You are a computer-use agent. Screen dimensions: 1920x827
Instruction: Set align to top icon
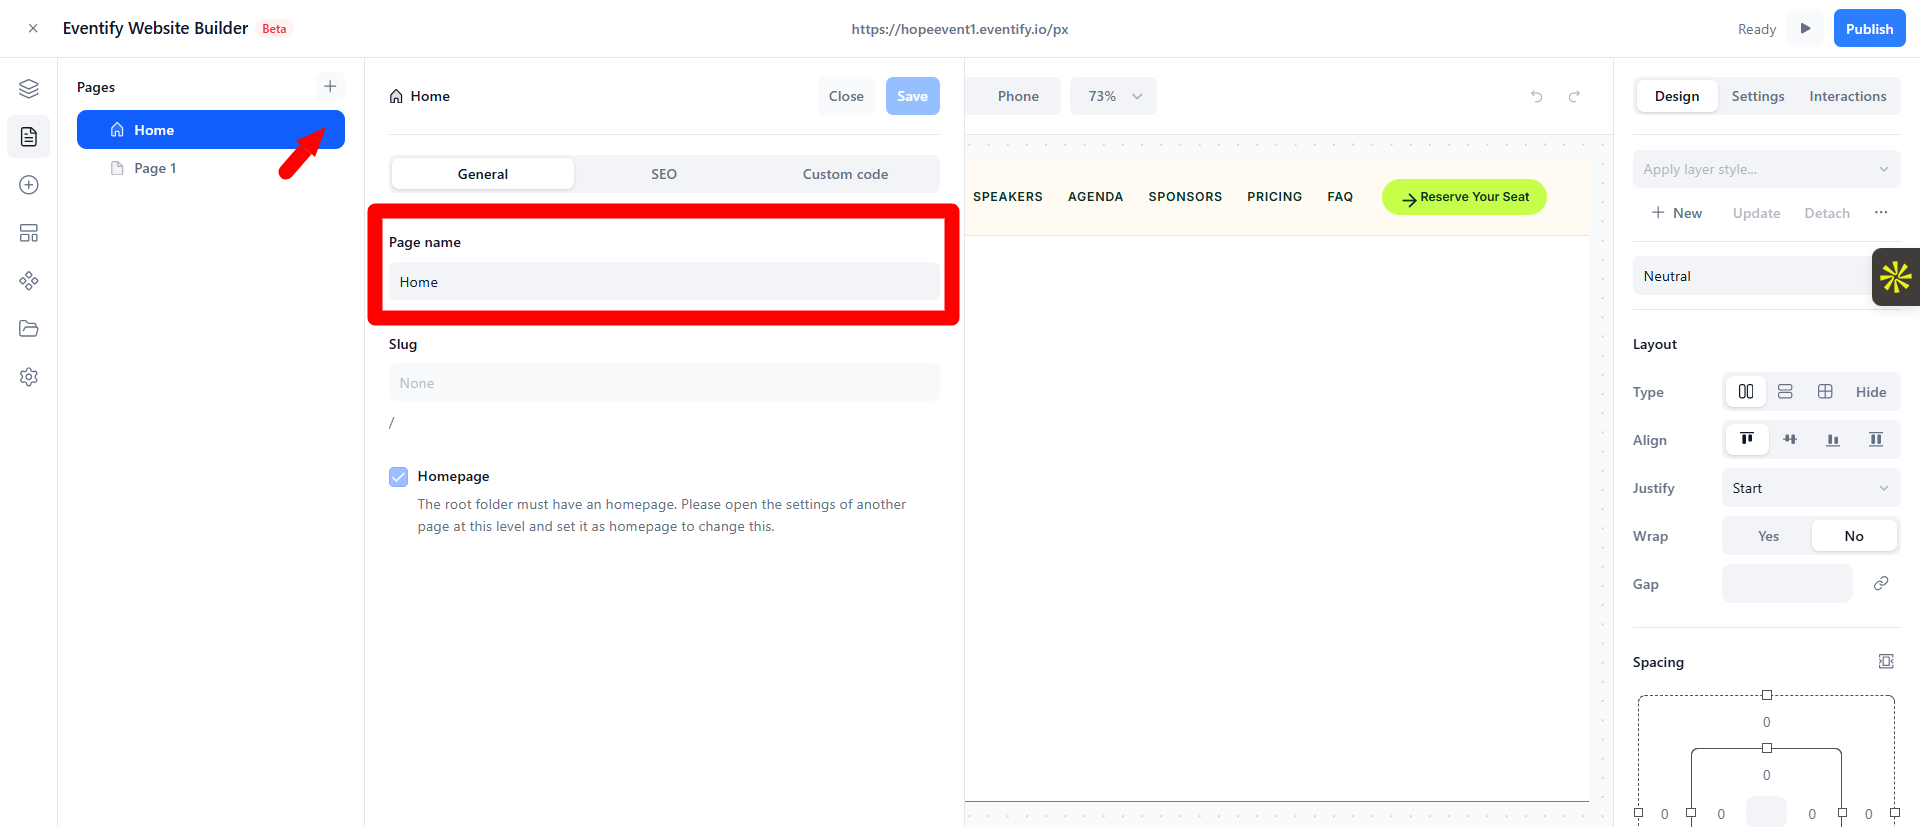click(1747, 440)
